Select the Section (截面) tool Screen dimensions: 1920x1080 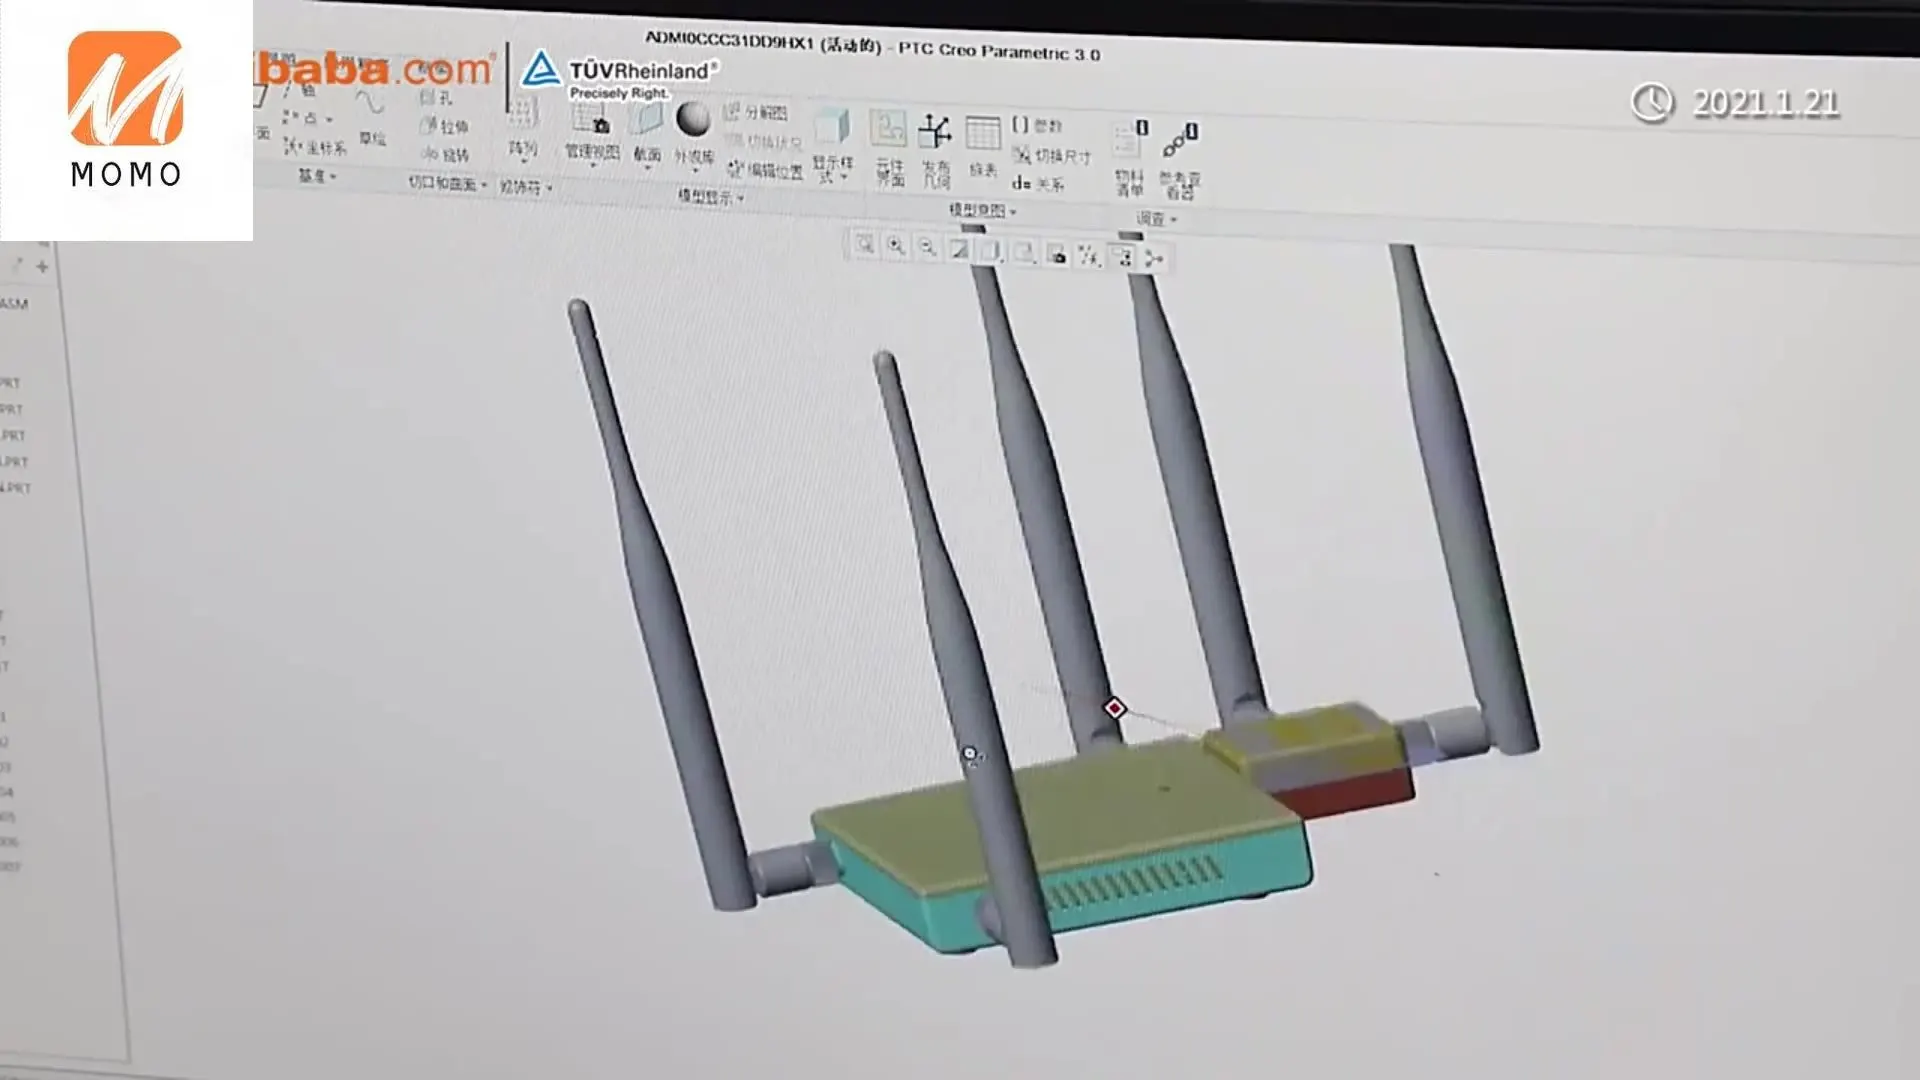click(646, 121)
